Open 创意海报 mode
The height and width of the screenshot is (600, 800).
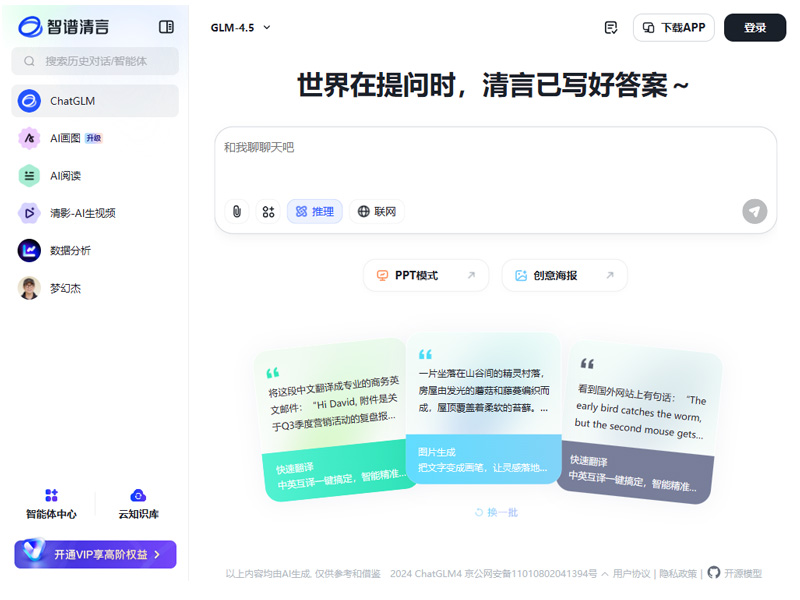(x=563, y=274)
